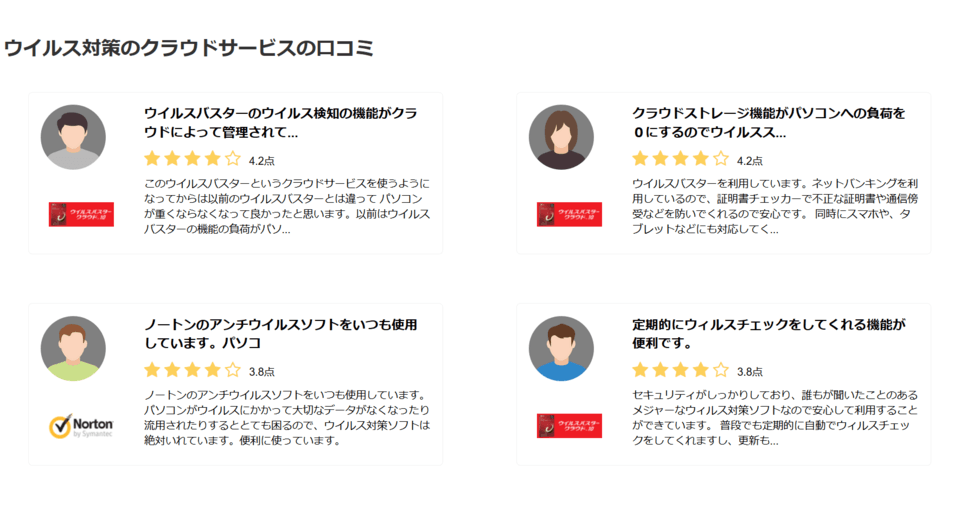The width and height of the screenshot is (960, 508).
Task: Click the Virus Buster logo under the blue-shirt avatar
Action: click(569, 426)
